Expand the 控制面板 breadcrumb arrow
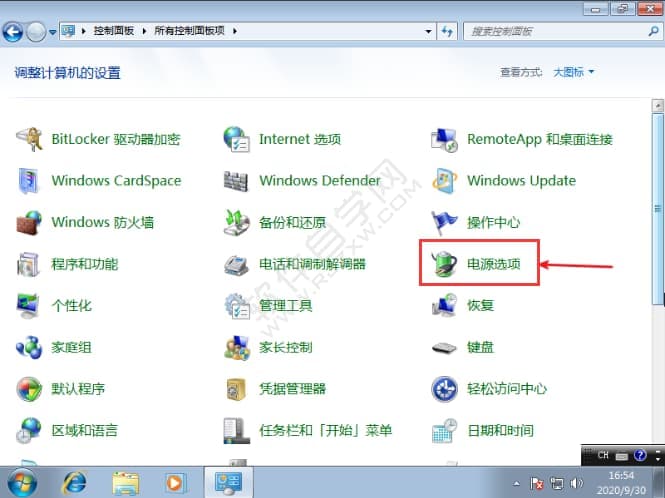 [x=148, y=31]
